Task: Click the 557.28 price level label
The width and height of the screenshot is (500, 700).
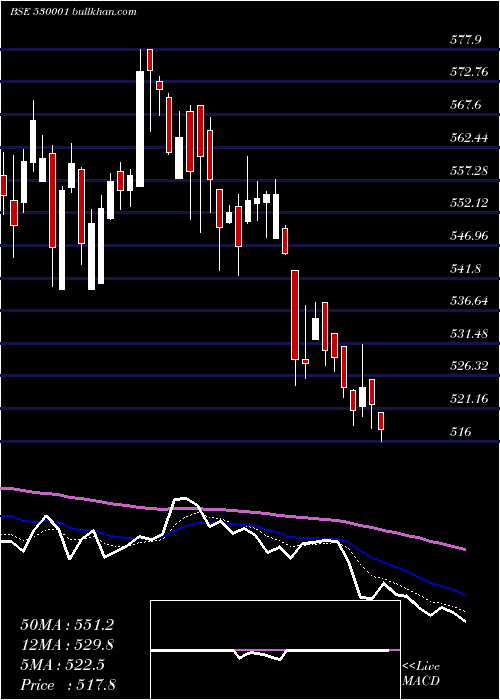Action: pos(469,170)
